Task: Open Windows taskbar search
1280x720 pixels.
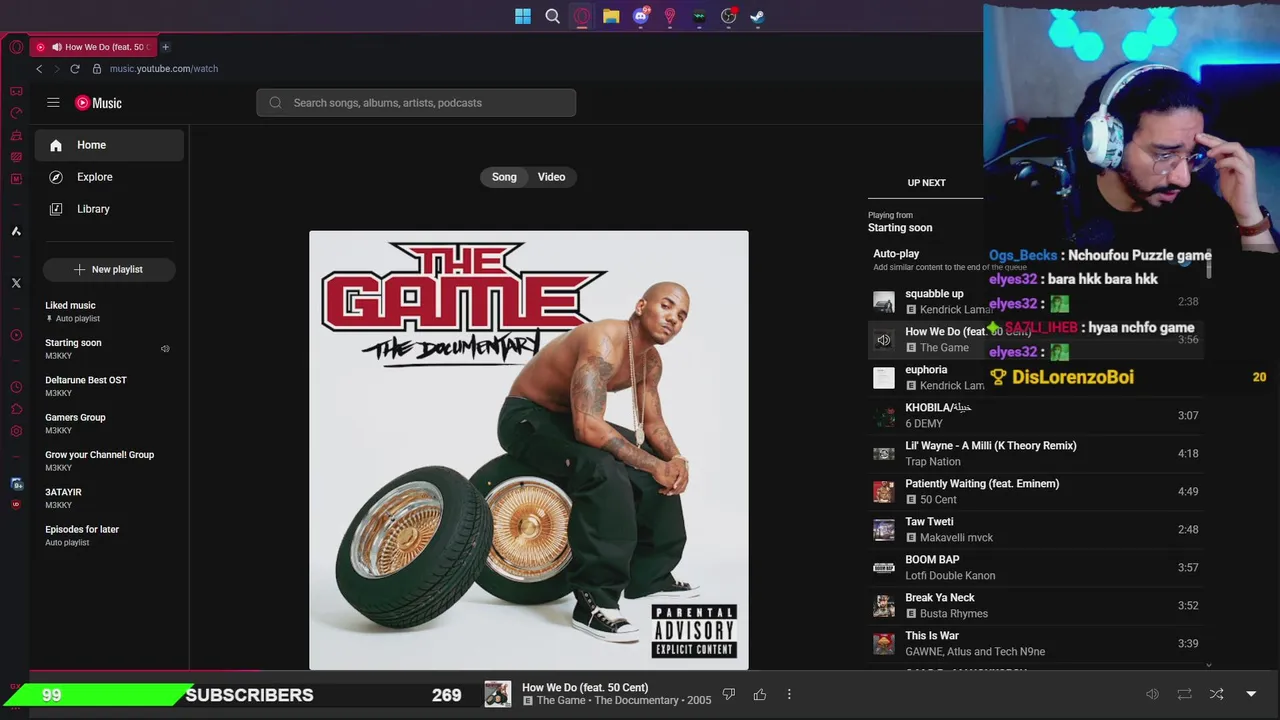Action: point(552,16)
